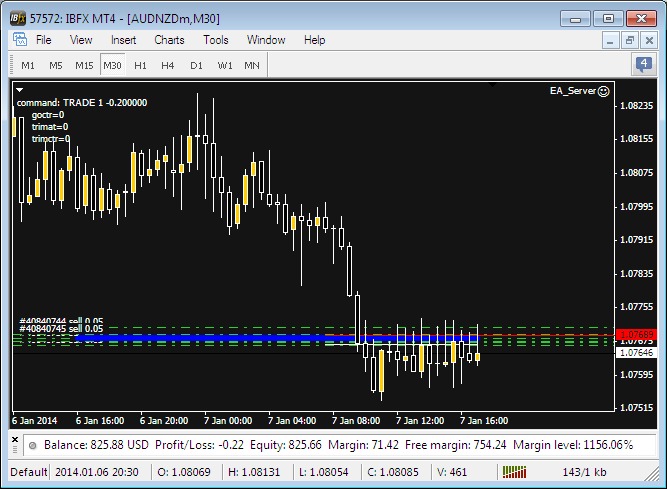The height and width of the screenshot is (489, 667).
Task: Click the trimat=0 chart comment
Action: [50, 127]
